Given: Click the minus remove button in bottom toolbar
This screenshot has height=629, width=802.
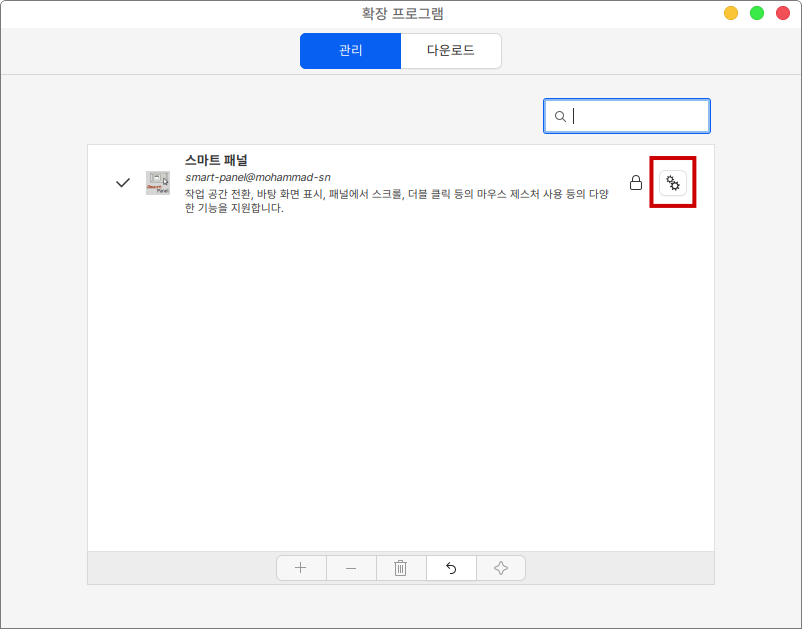Looking at the screenshot, I should point(351,568).
